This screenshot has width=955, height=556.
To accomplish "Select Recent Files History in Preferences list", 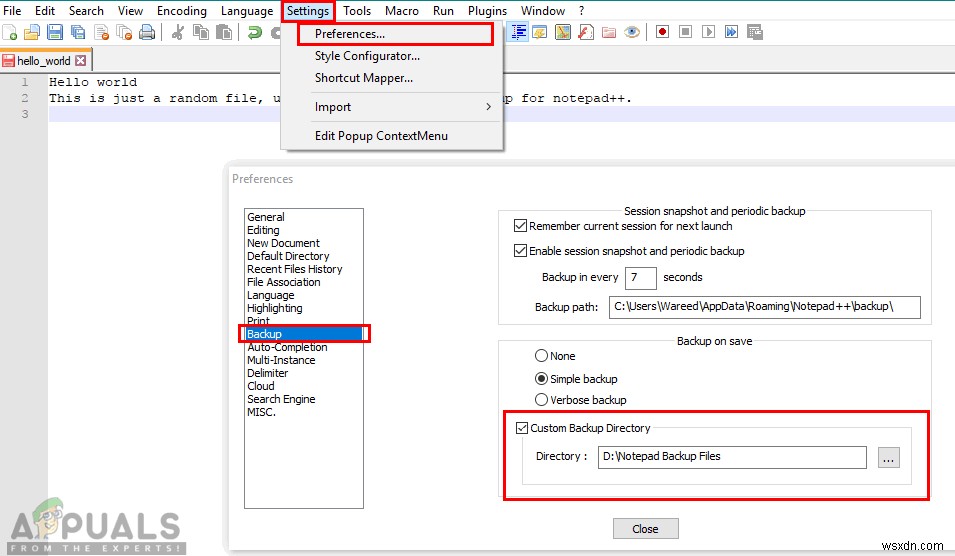I will tap(295, 269).
